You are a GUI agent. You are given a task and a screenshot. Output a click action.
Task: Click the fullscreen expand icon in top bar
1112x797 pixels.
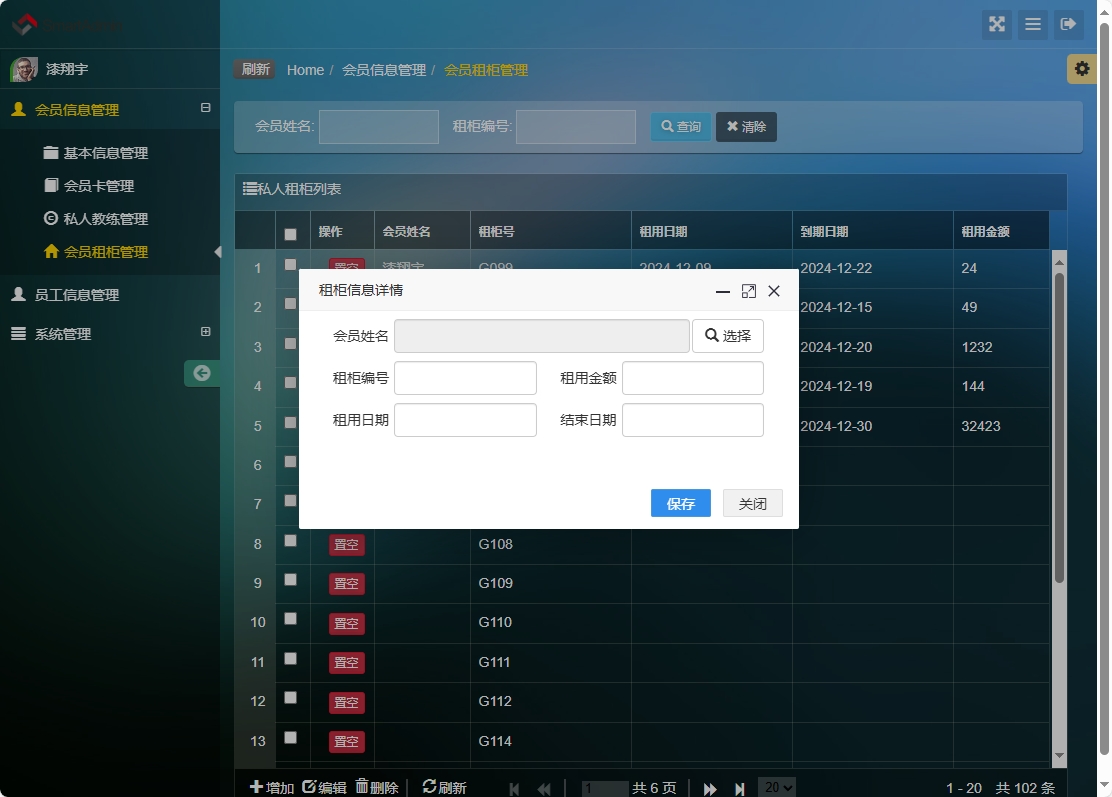996,24
